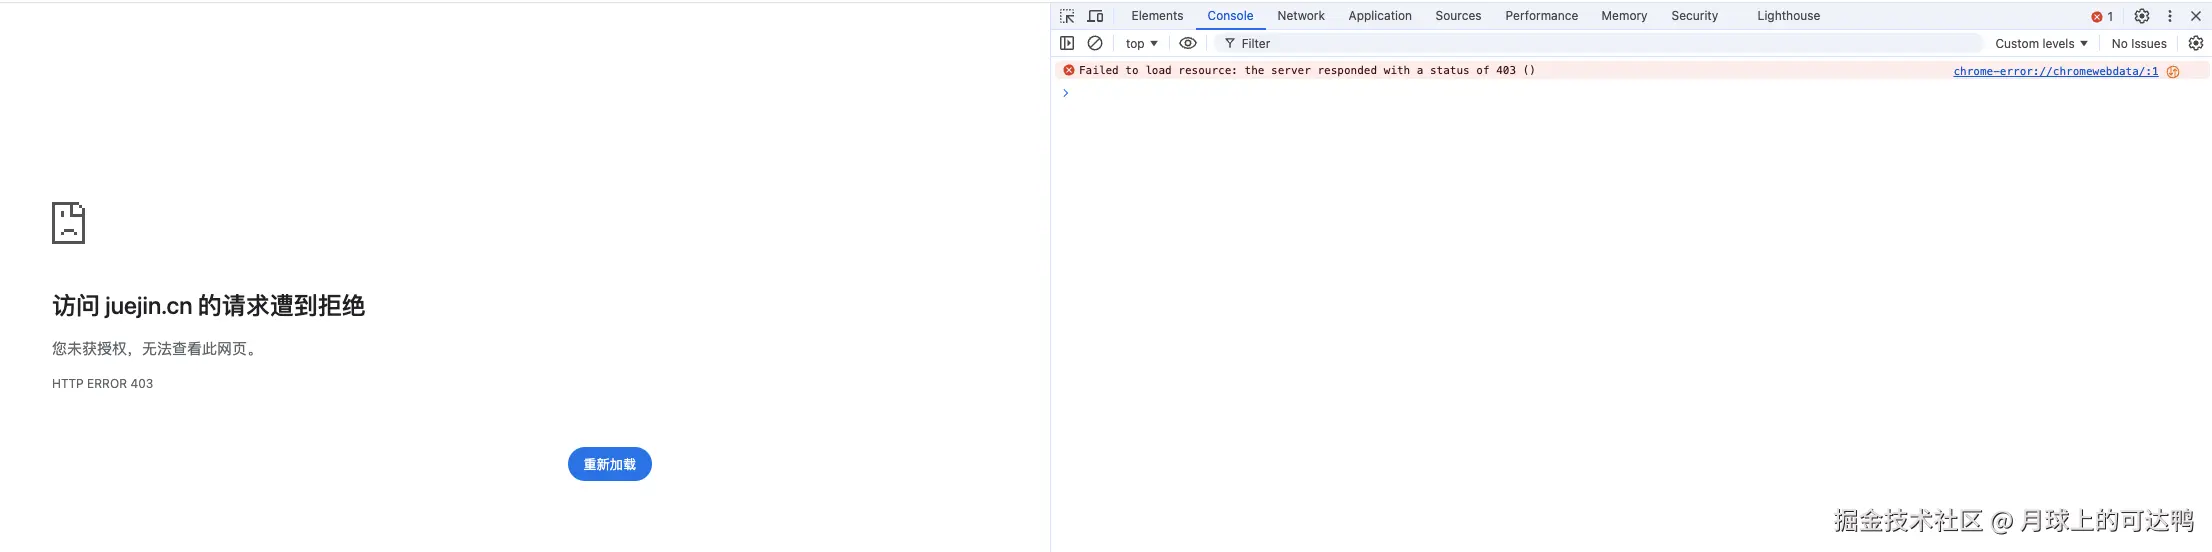
Task: Click the red error count badge
Action: pyautogui.click(x=2101, y=16)
